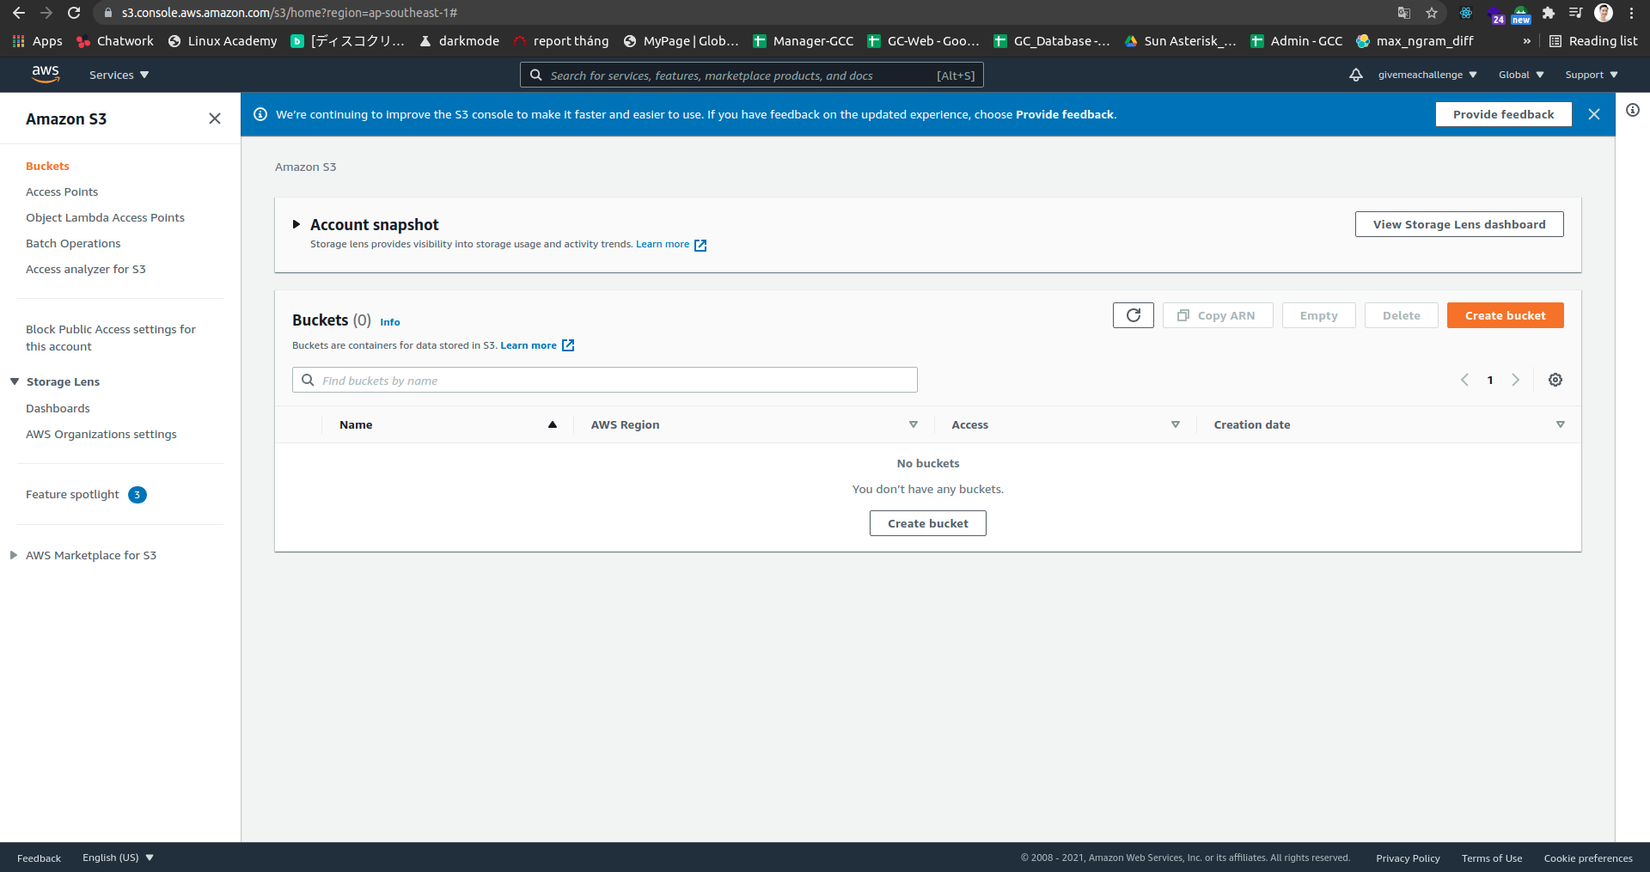Focus the AWS services search box
Image resolution: width=1650 pixels, height=872 pixels.
[751, 75]
